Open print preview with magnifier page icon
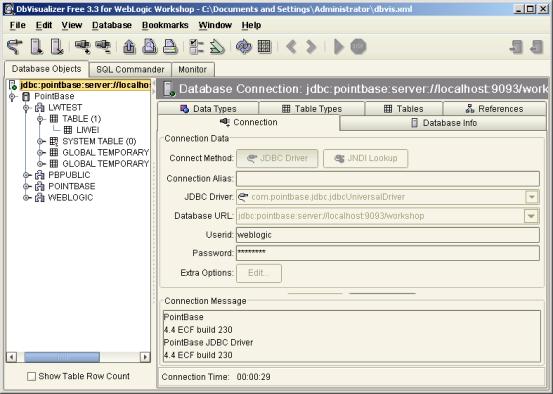553x394 pixels. 150,47
